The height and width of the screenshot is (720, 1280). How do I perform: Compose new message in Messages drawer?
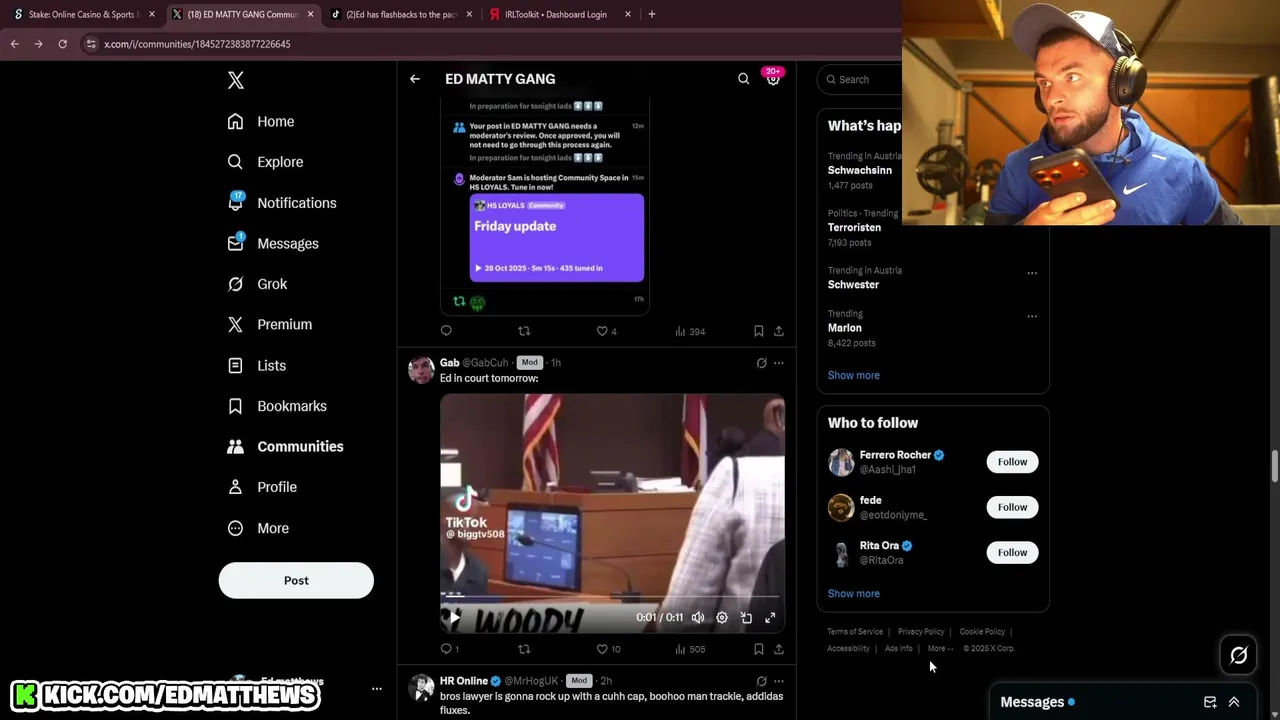1210,702
